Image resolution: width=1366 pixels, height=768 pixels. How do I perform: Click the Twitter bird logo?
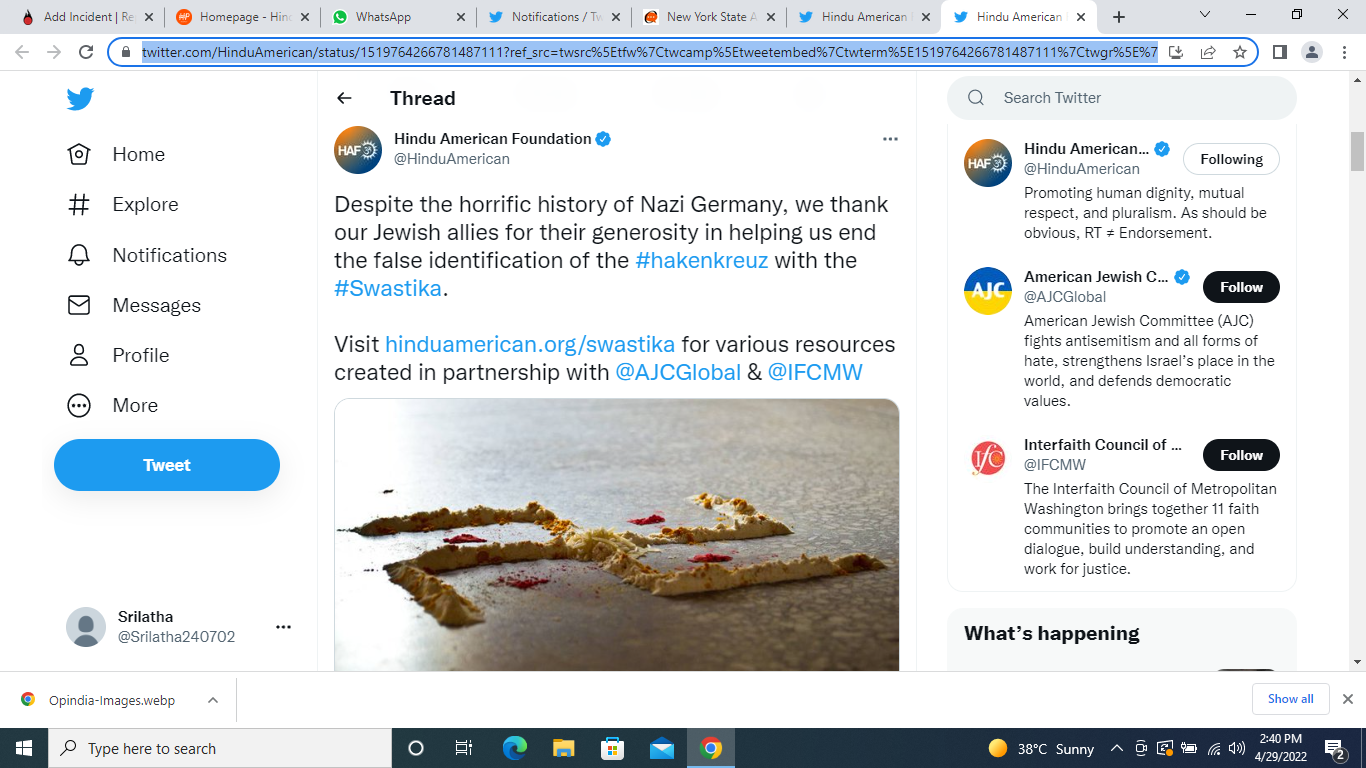click(x=80, y=99)
